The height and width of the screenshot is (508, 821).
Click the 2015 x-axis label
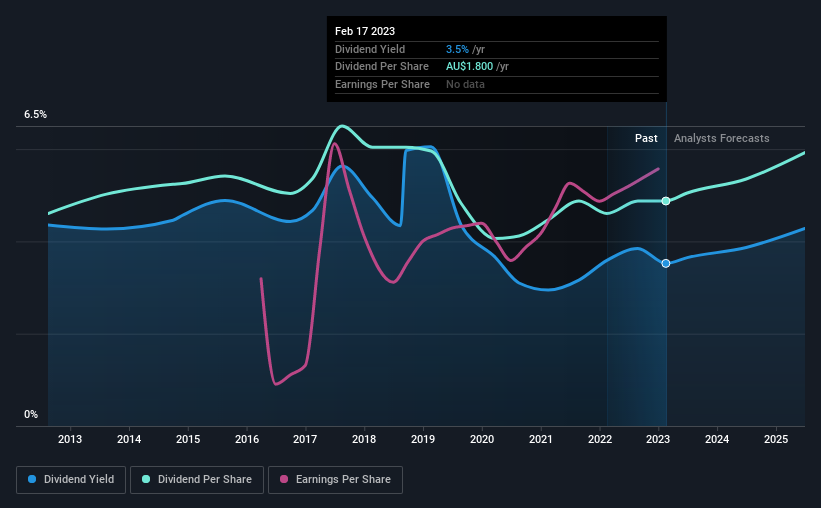coord(188,439)
